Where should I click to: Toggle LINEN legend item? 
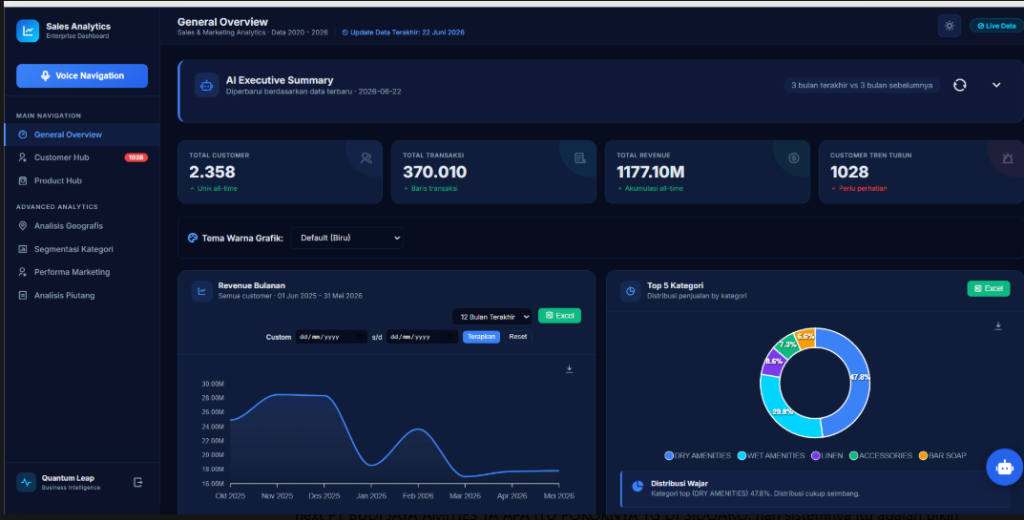[x=827, y=456]
